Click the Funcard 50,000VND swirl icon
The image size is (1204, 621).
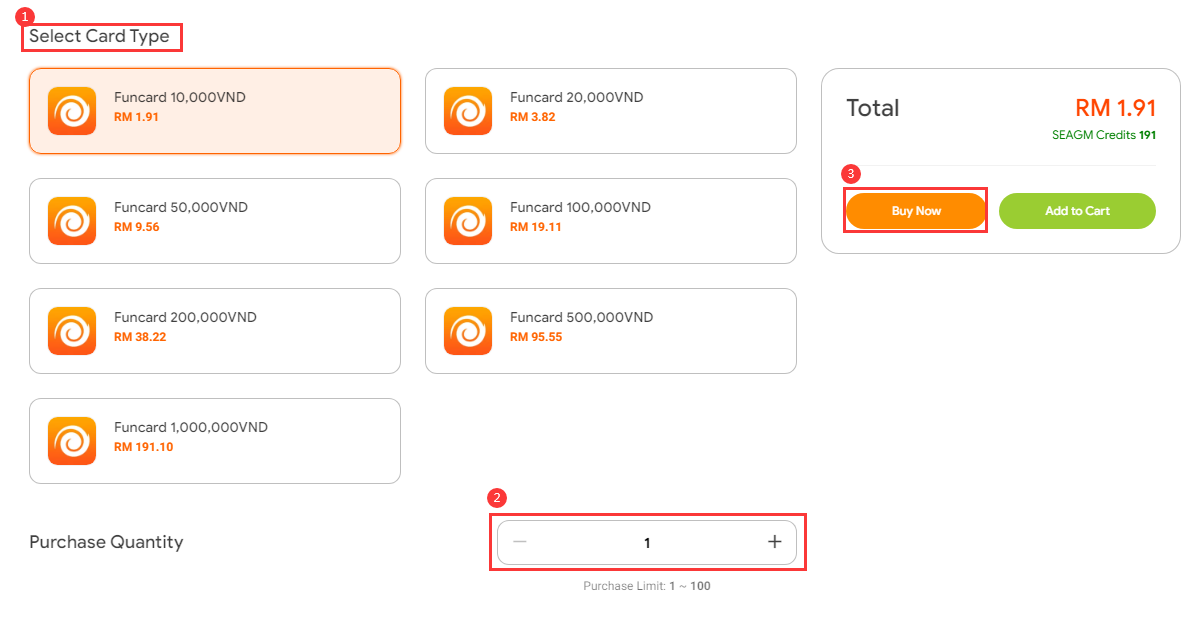(72, 221)
